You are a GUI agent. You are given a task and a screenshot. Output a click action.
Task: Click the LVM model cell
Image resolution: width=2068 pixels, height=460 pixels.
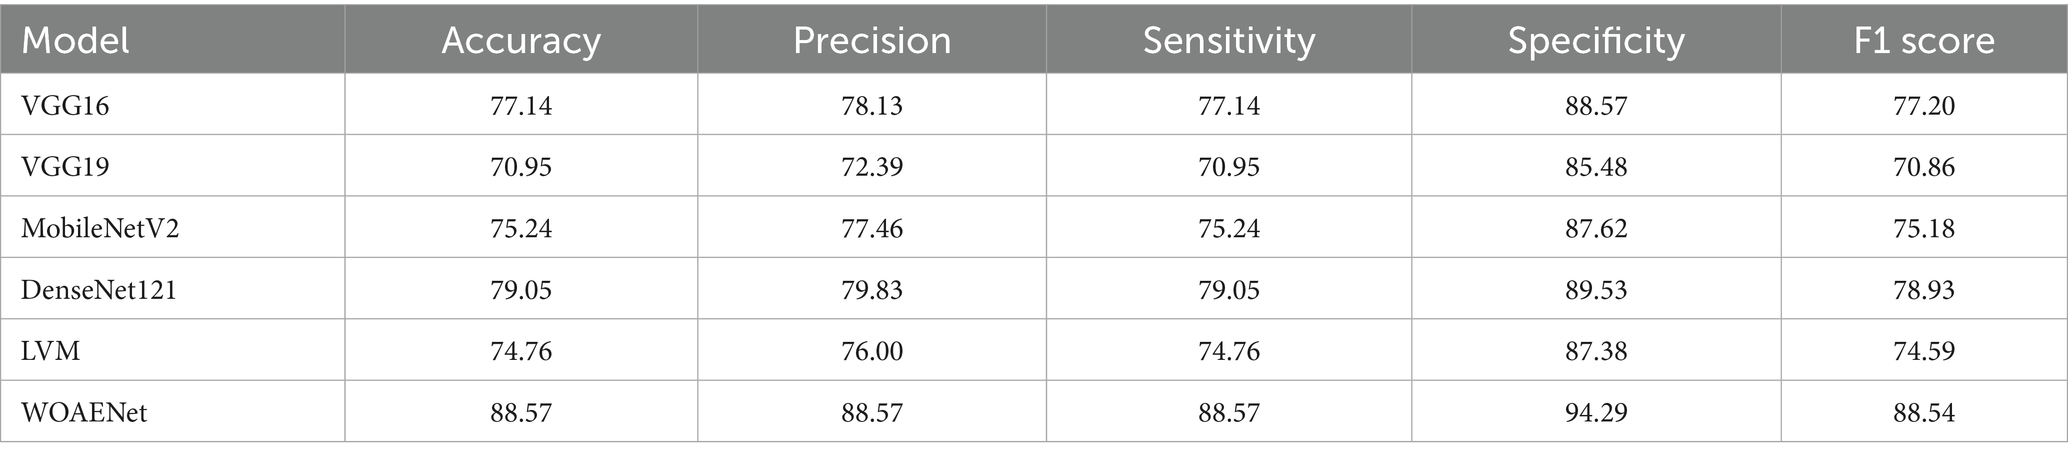point(51,351)
